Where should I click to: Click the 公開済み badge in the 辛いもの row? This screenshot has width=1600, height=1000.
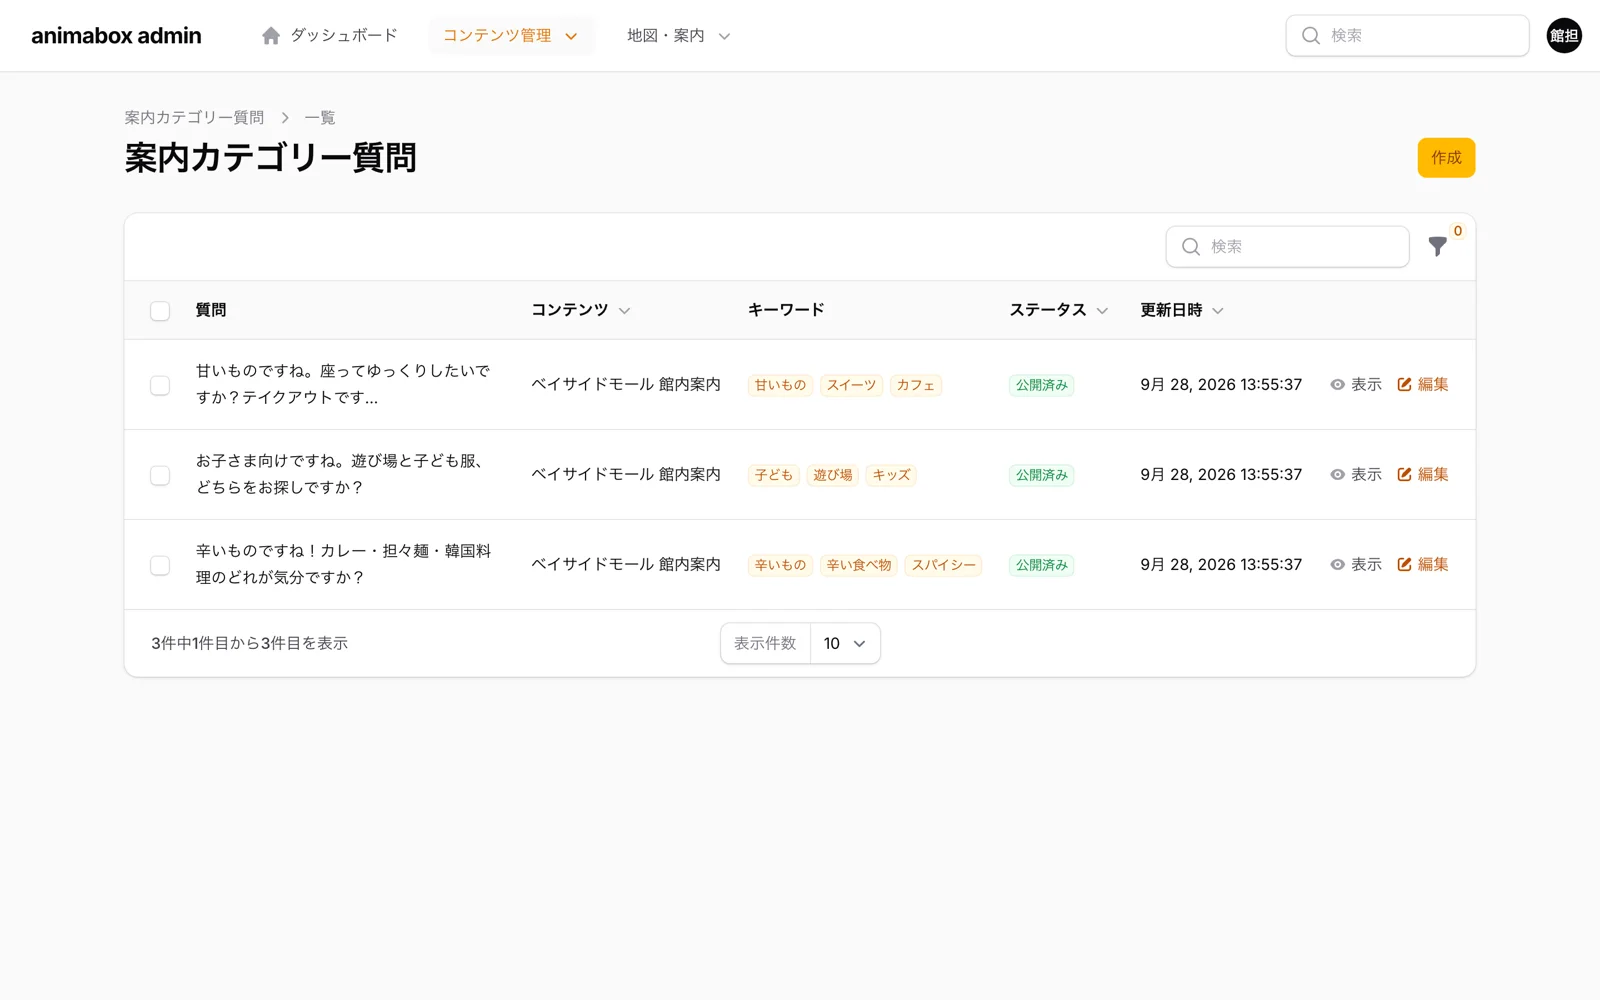1042,565
